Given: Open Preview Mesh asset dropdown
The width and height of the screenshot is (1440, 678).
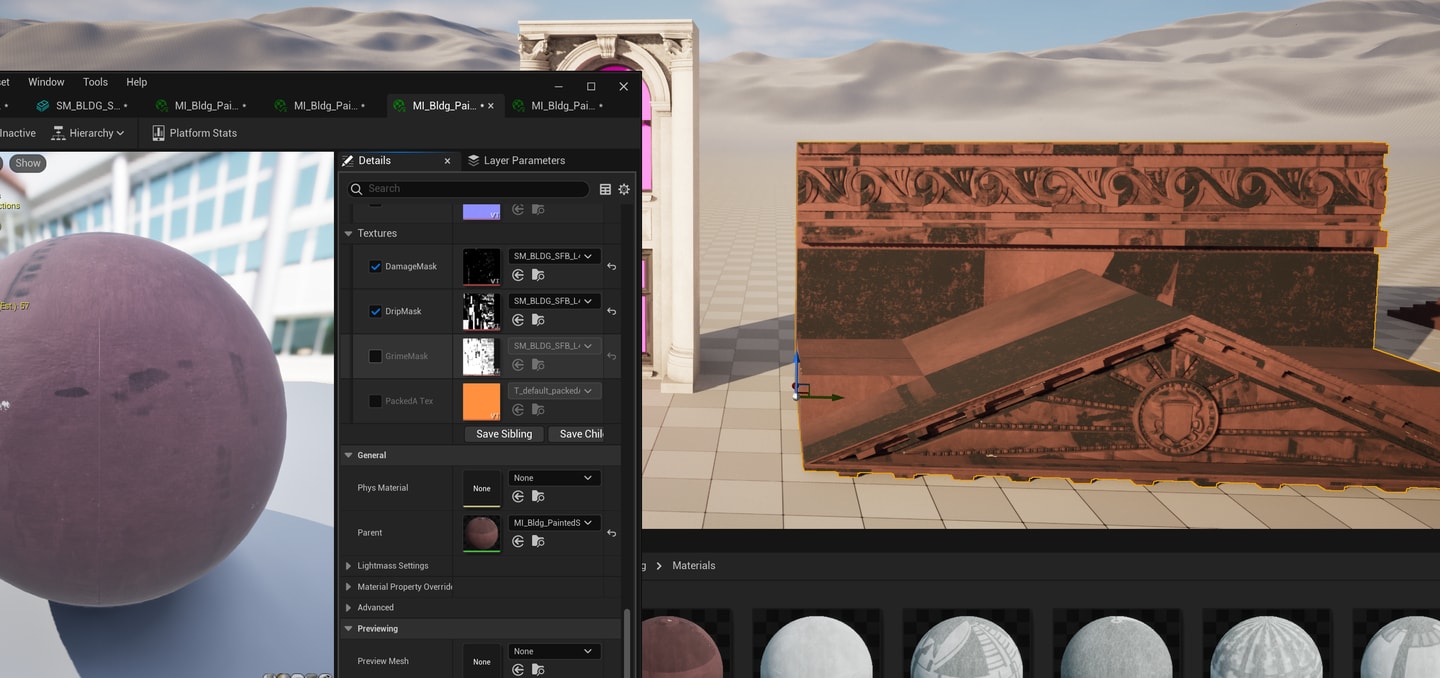Looking at the screenshot, I should click(x=555, y=651).
